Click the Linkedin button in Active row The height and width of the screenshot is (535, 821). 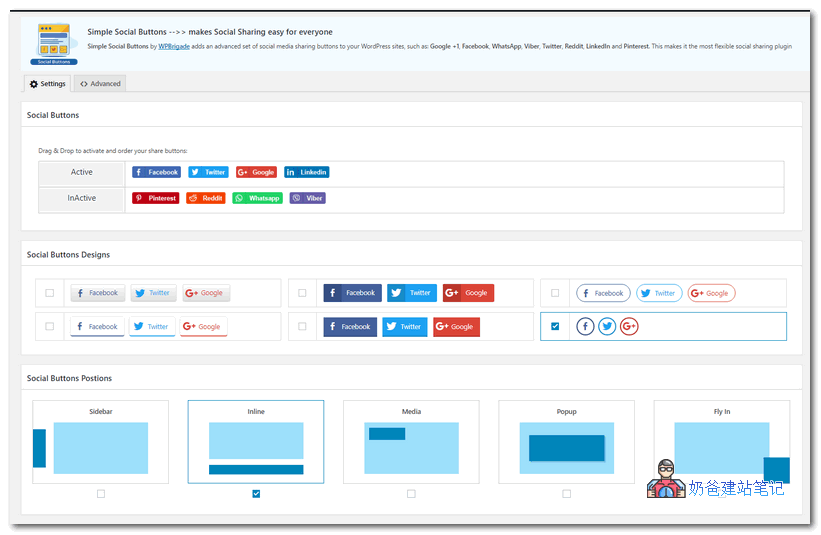point(306,172)
